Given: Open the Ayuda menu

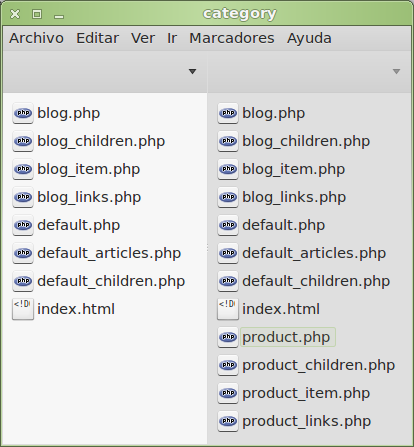Looking at the screenshot, I should tap(309, 38).
